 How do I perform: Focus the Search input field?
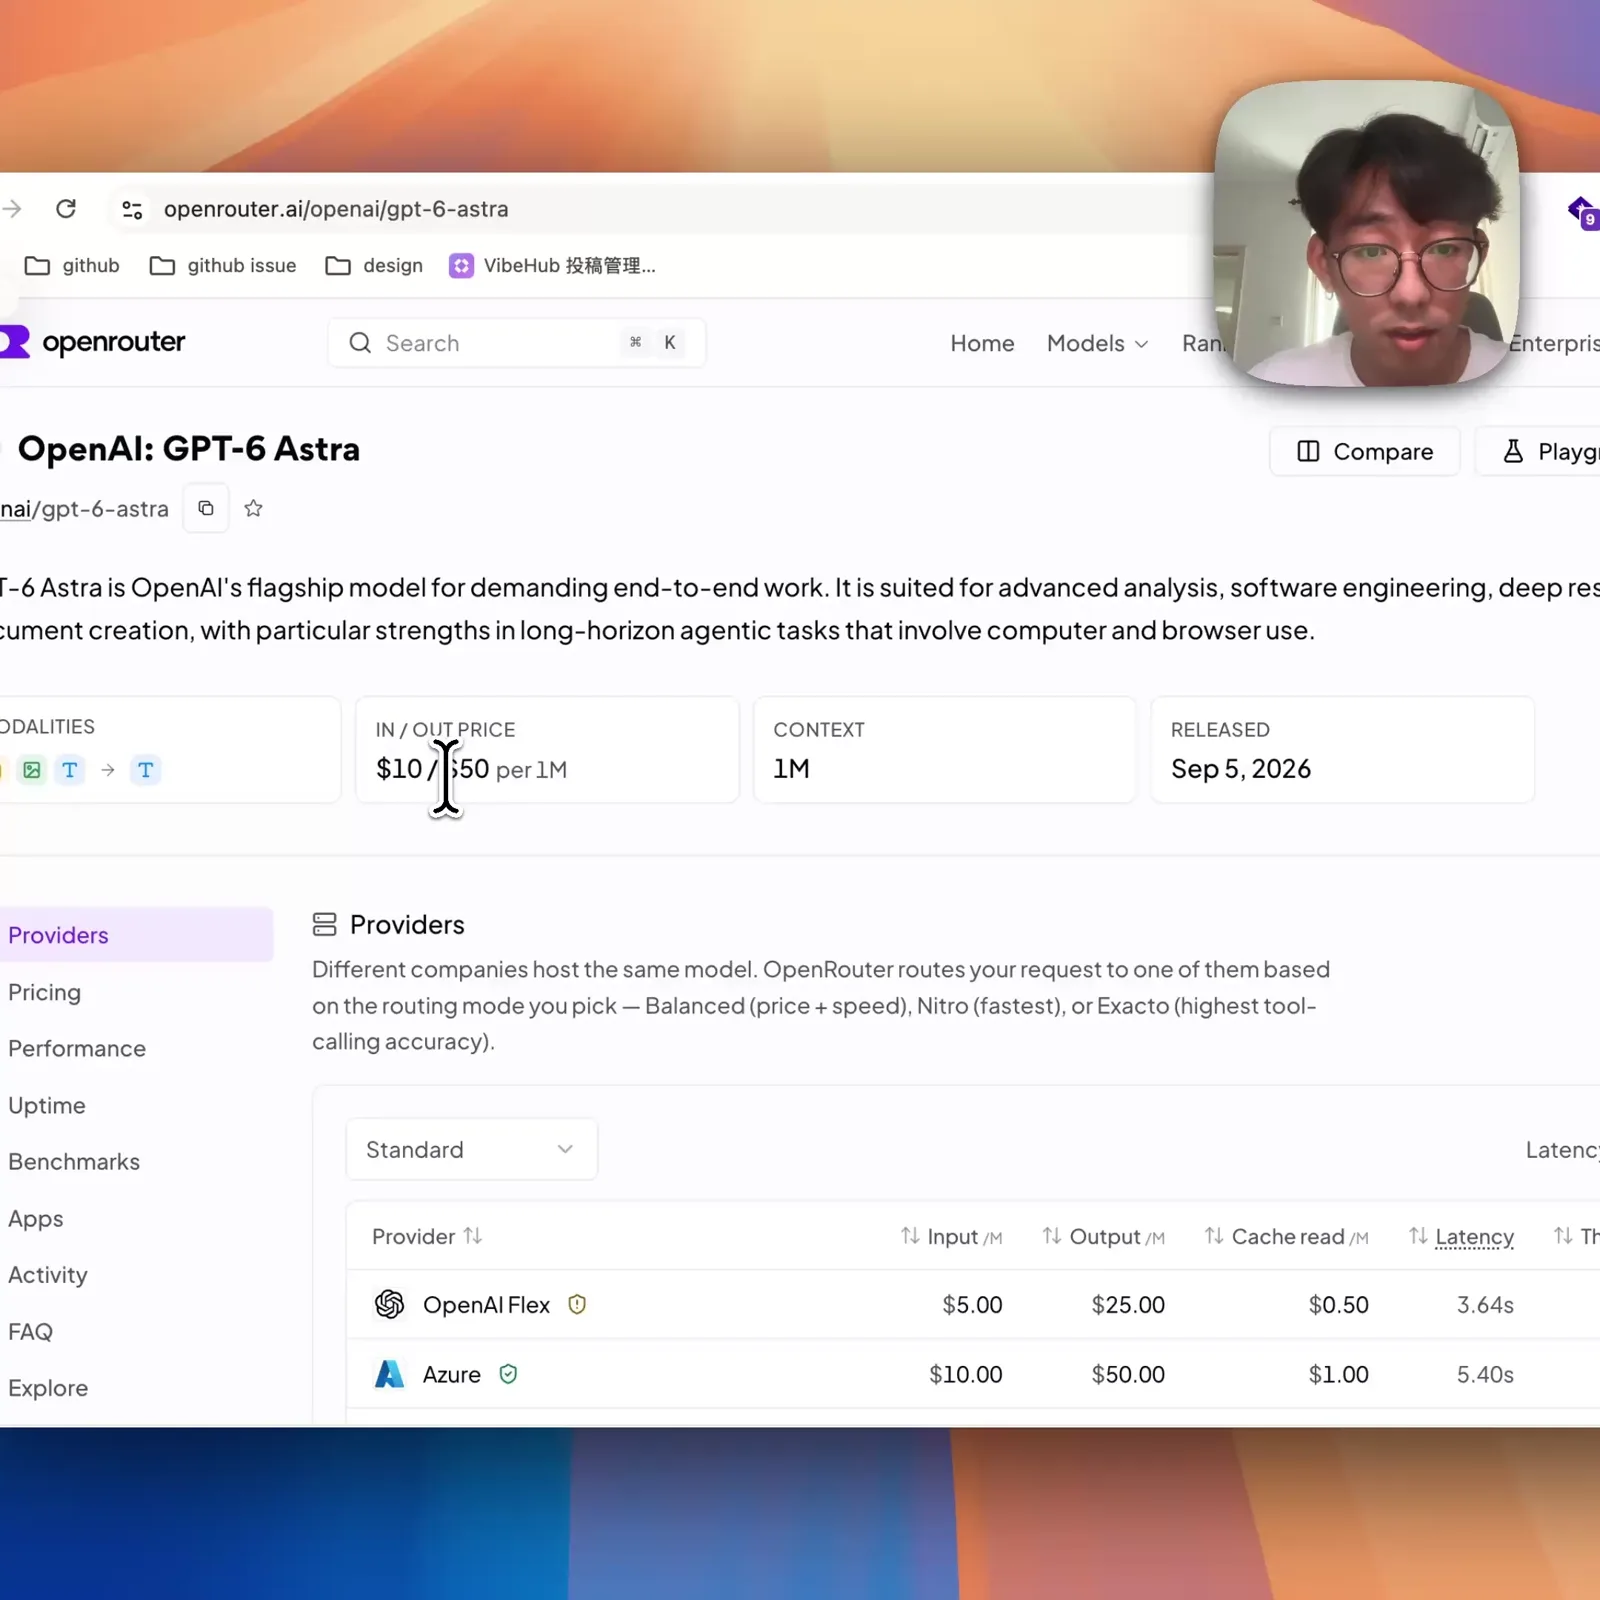coord(517,343)
